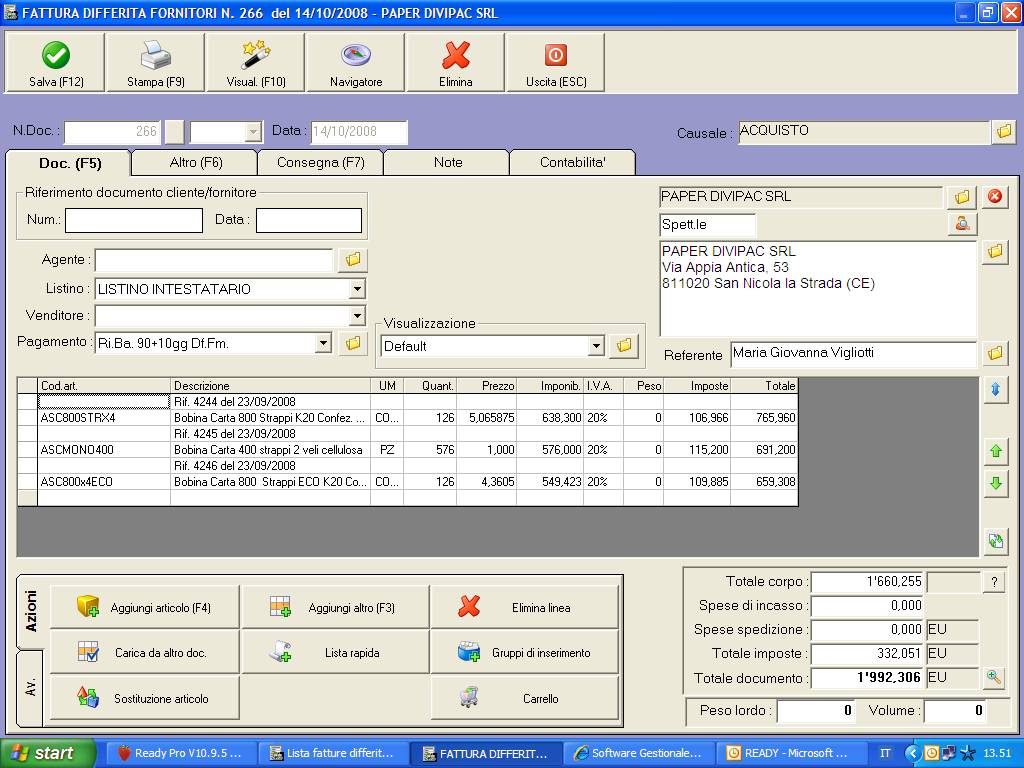1024x768 pixels.
Task: Click the refresh grid icon below arrows
Action: pos(995,541)
